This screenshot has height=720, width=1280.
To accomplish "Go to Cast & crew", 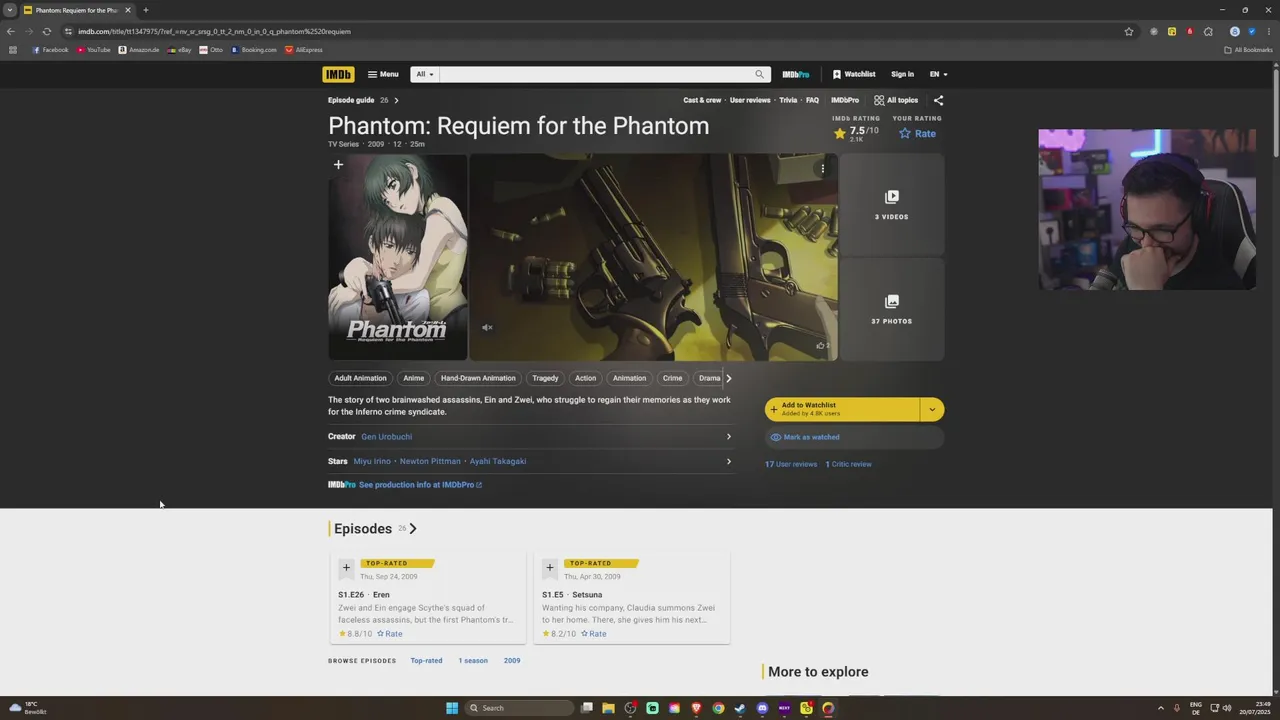I will click(x=702, y=100).
